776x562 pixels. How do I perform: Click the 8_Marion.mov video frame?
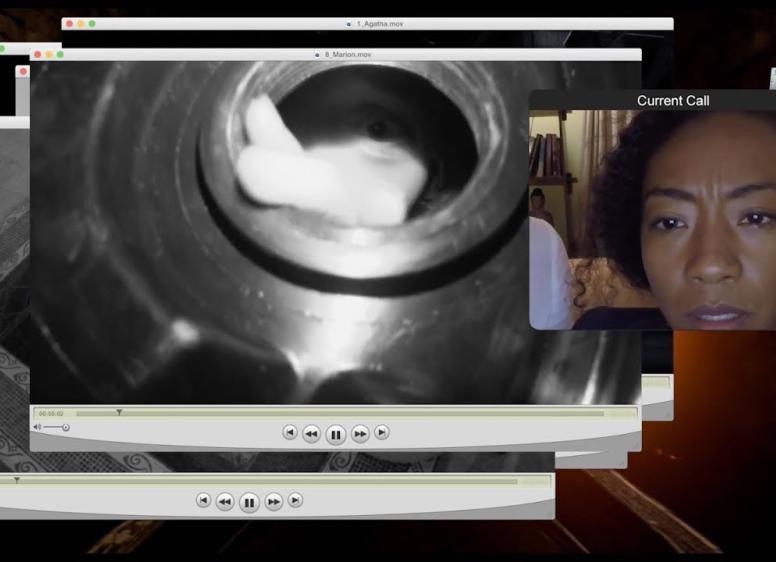point(280,233)
